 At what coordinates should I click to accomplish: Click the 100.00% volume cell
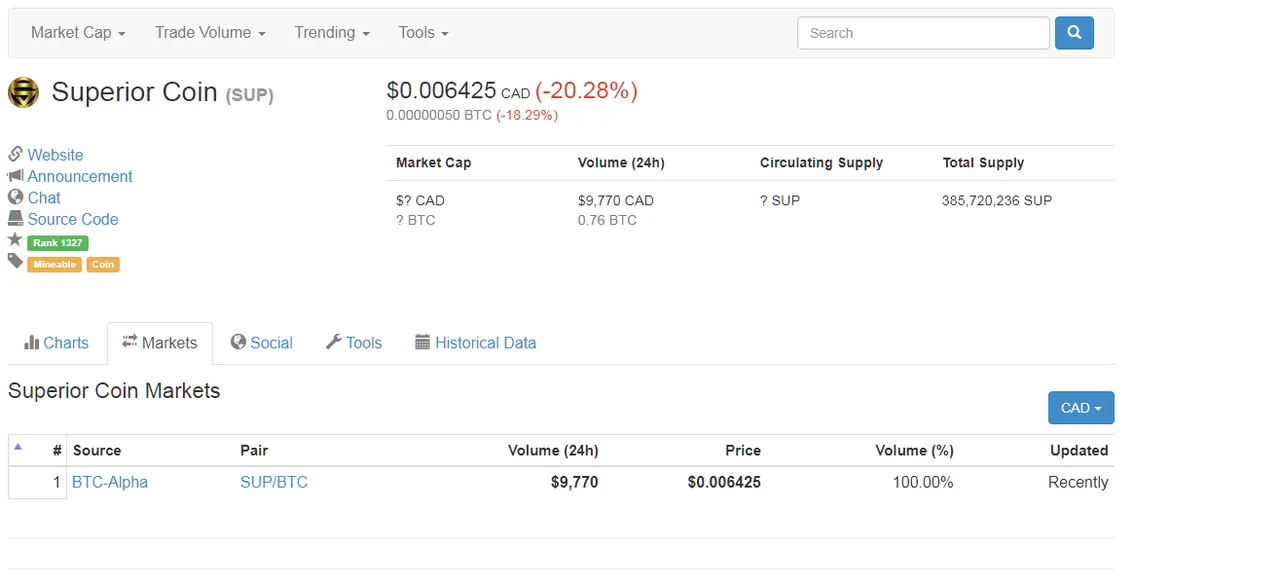[923, 482]
